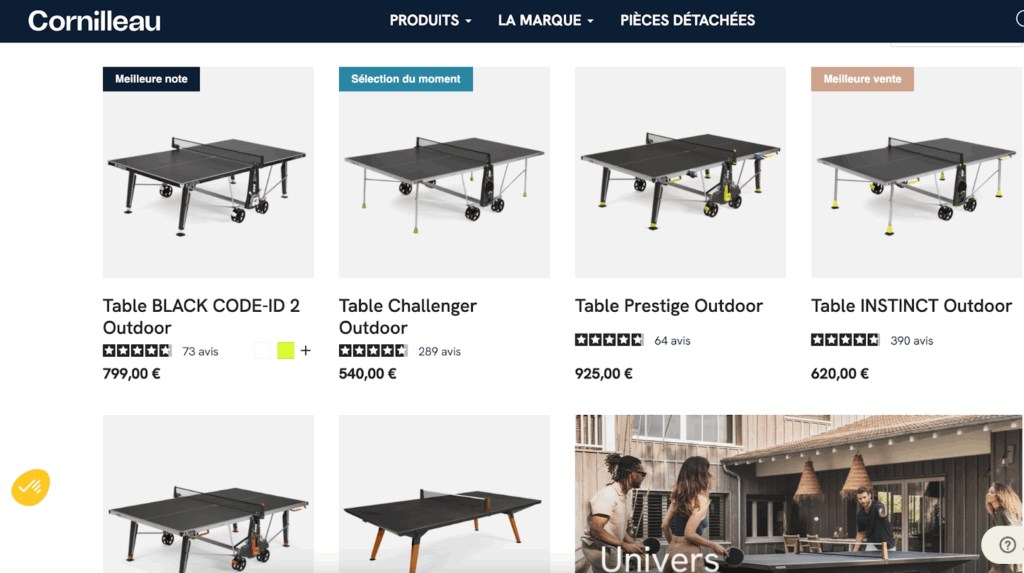The image size is (1024, 573).
Task: Click the 289 avis reviews link
Action: [x=440, y=352]
